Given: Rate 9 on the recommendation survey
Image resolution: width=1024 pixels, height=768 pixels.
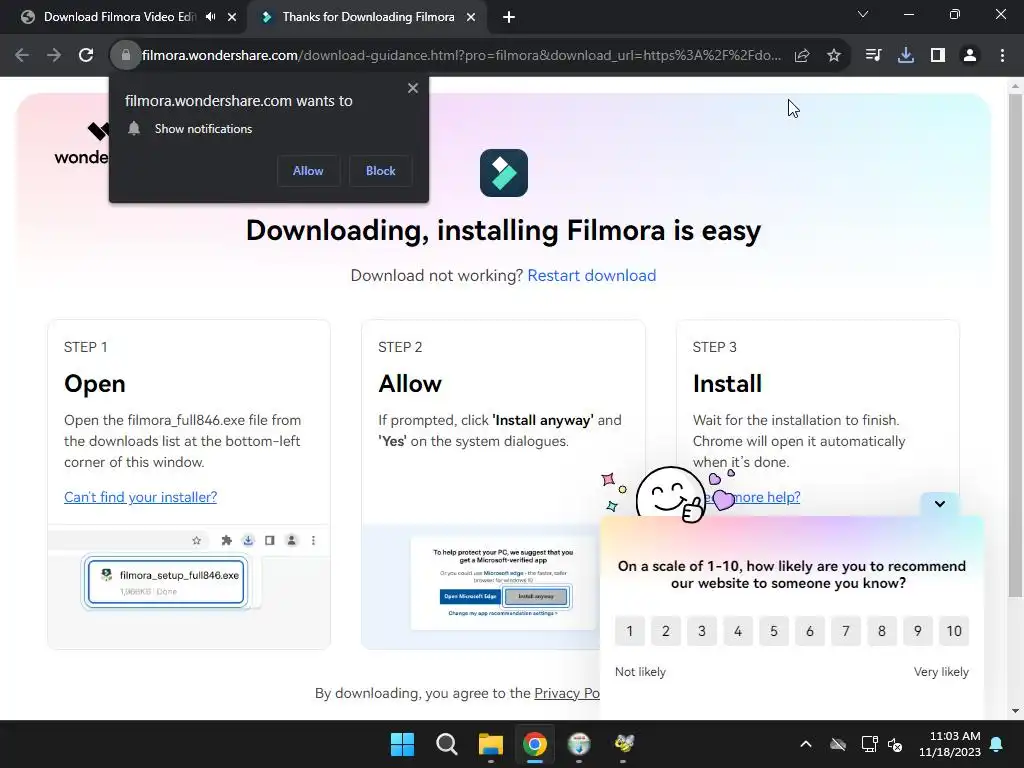Looking at the screenshot, I should click(918, 631).
